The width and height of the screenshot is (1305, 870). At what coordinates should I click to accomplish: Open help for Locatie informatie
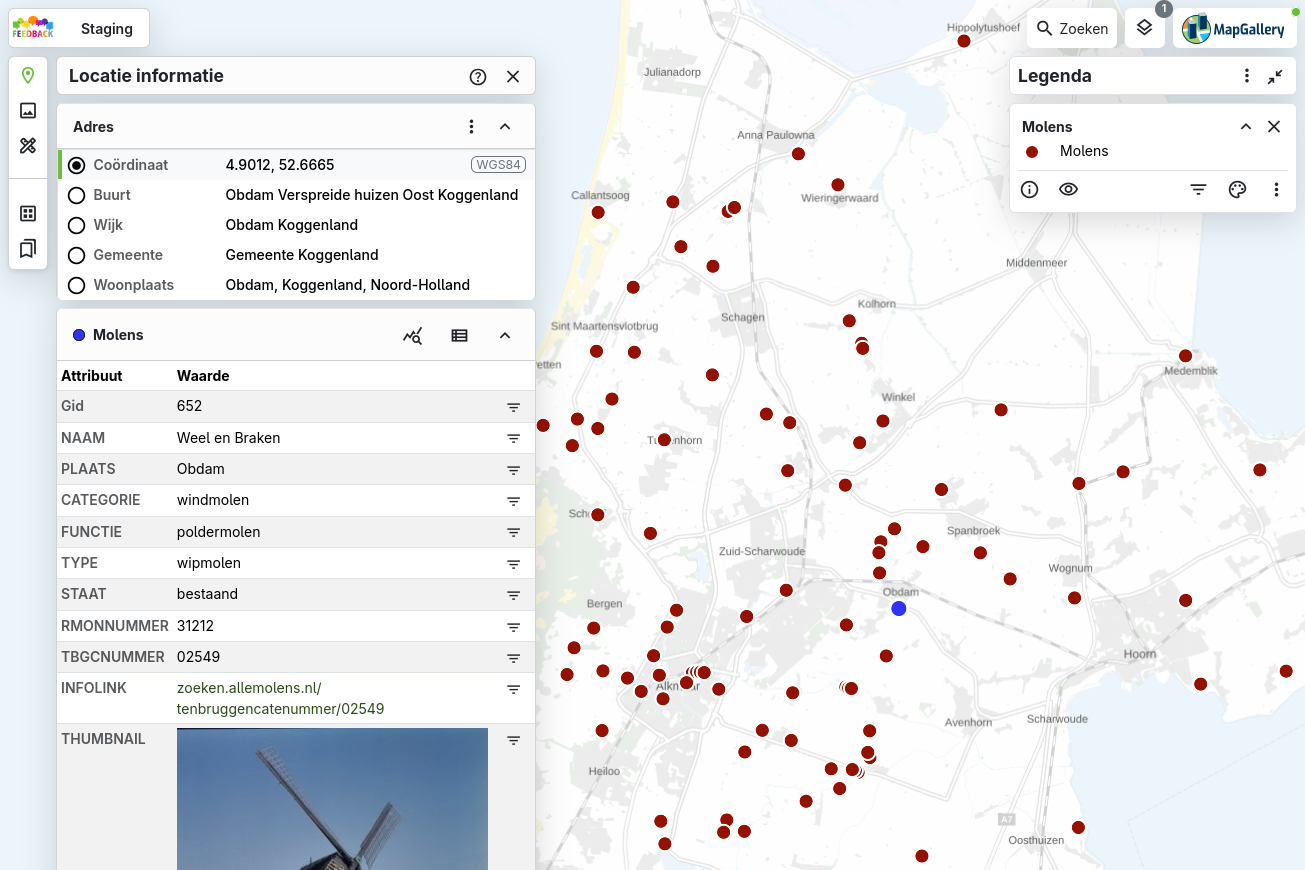click(x=478, y=77)
